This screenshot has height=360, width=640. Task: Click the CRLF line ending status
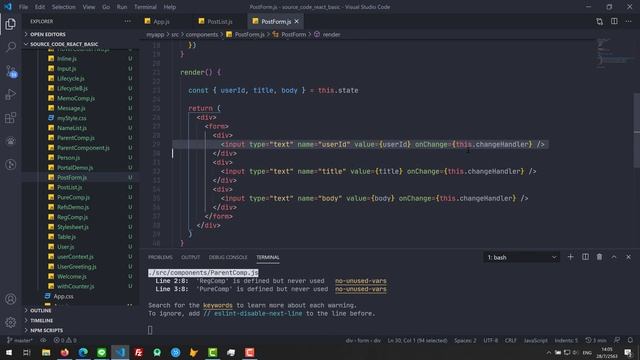coord(510,340)
